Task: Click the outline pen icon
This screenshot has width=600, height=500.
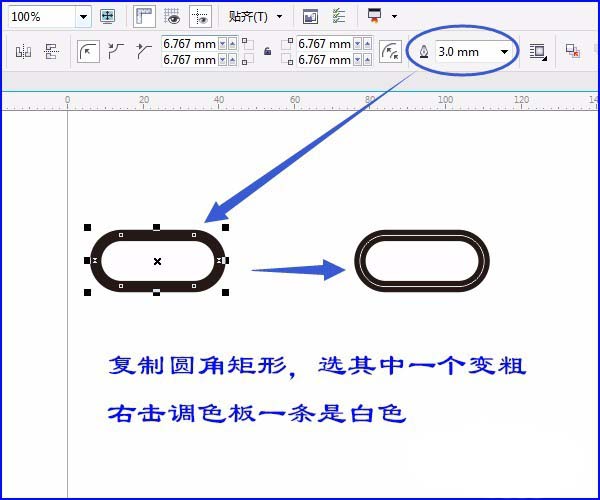Action: [x=424, y=52]
